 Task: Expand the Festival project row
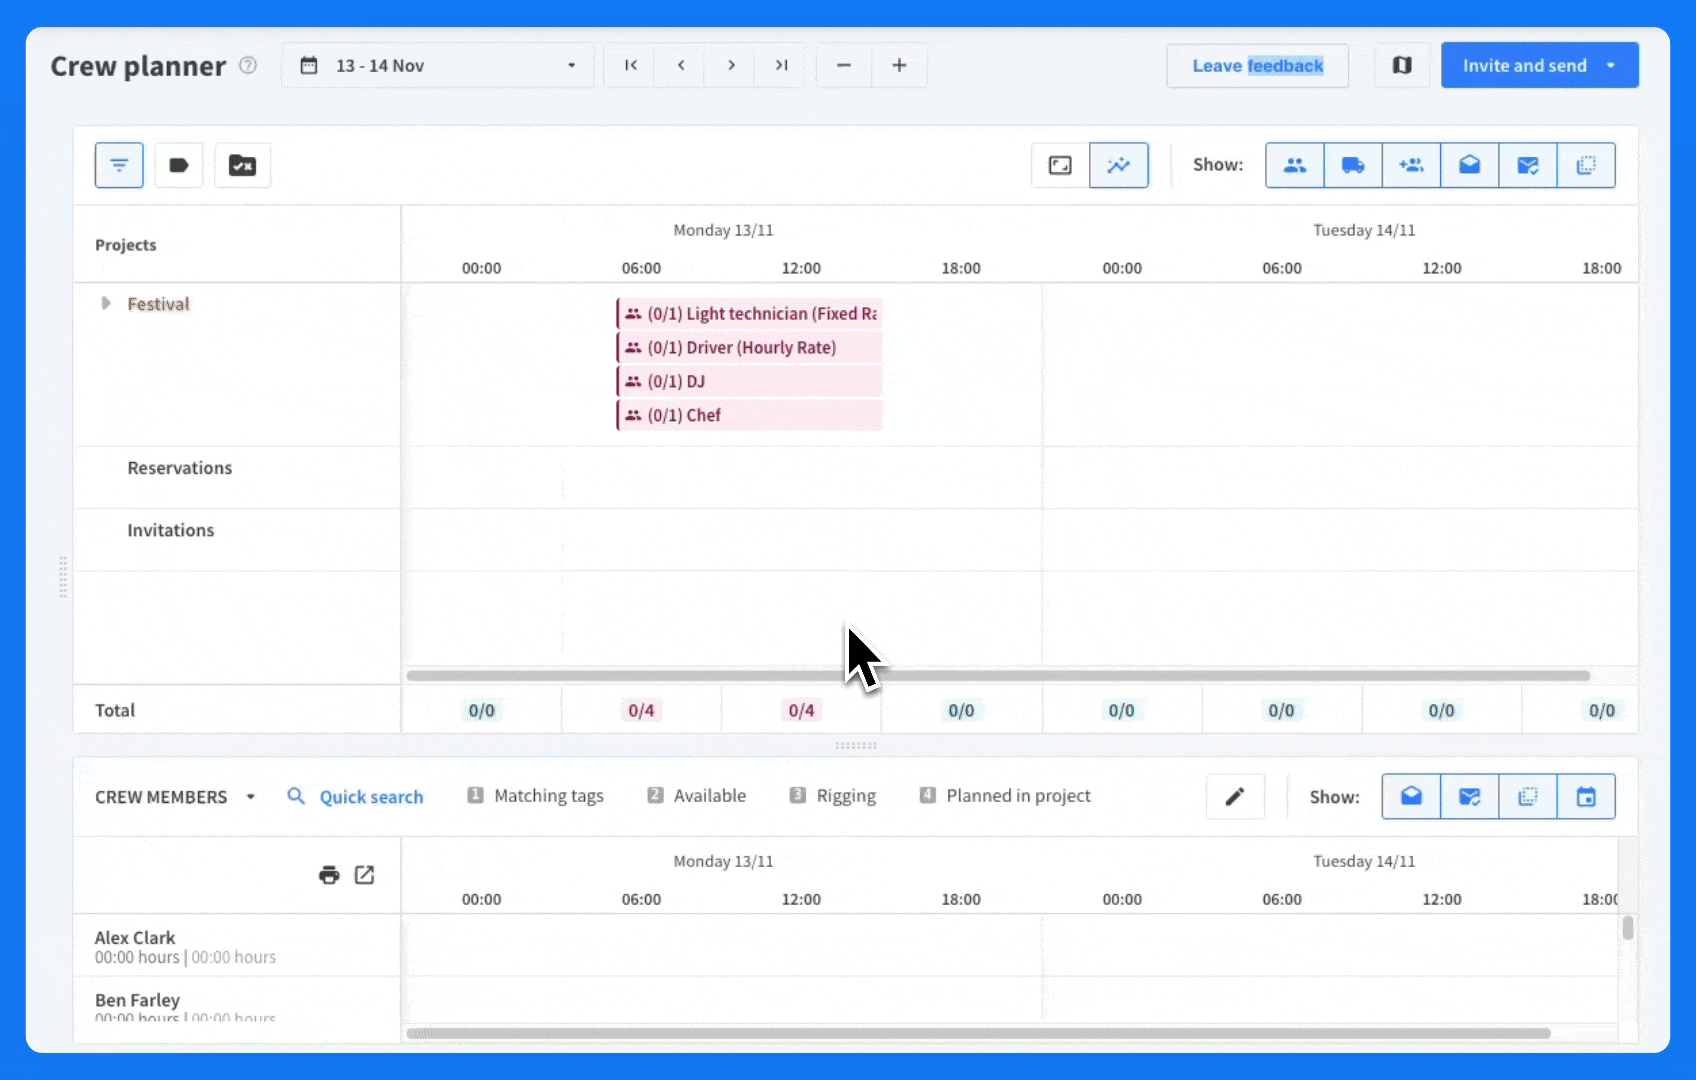click(105, 303)
